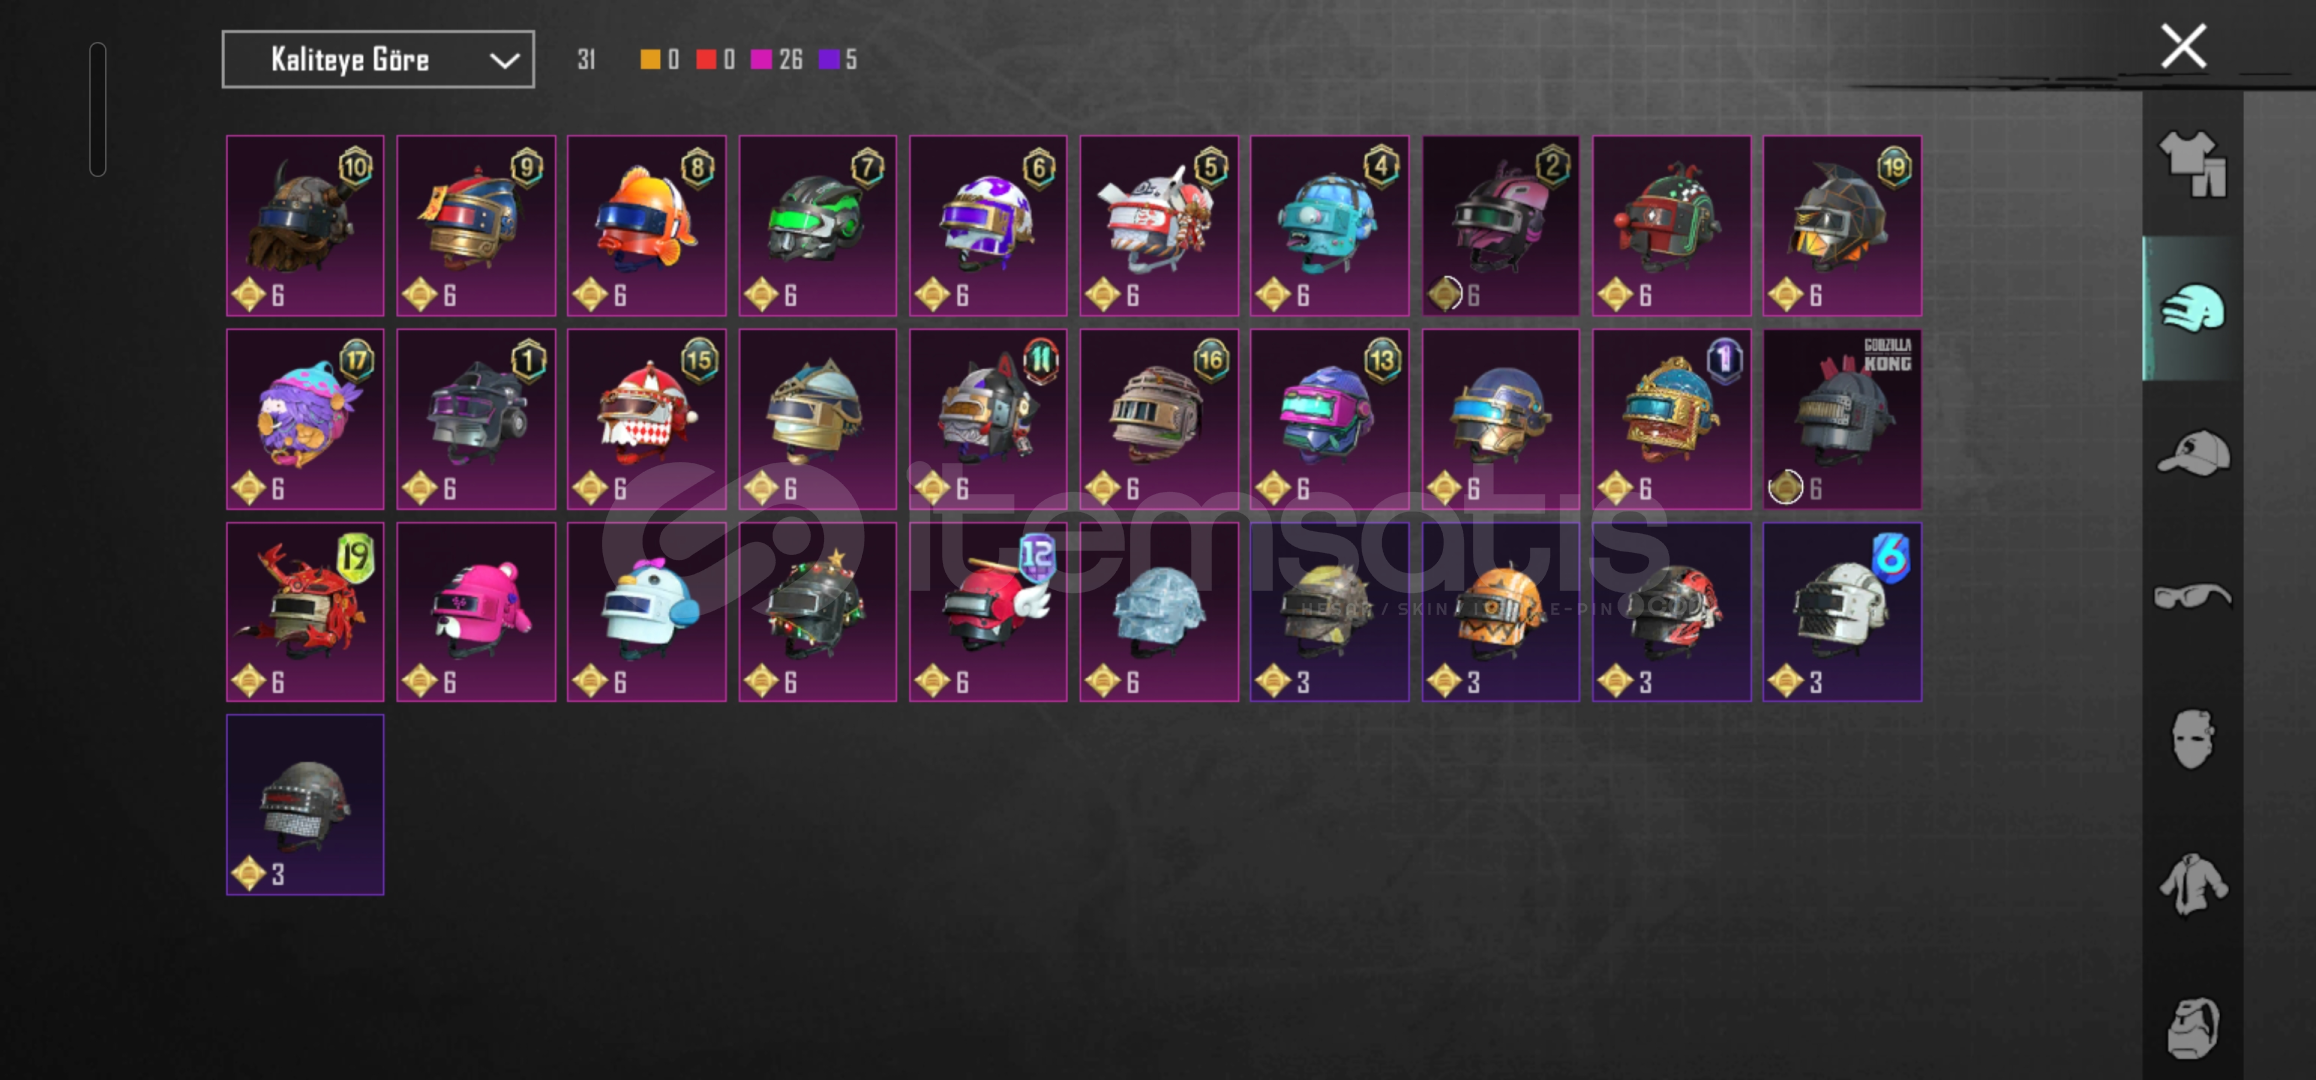This screenshot has width=2316, height=1080.
Task: Open the cap headwear category icon
Action: point(2193,453)
